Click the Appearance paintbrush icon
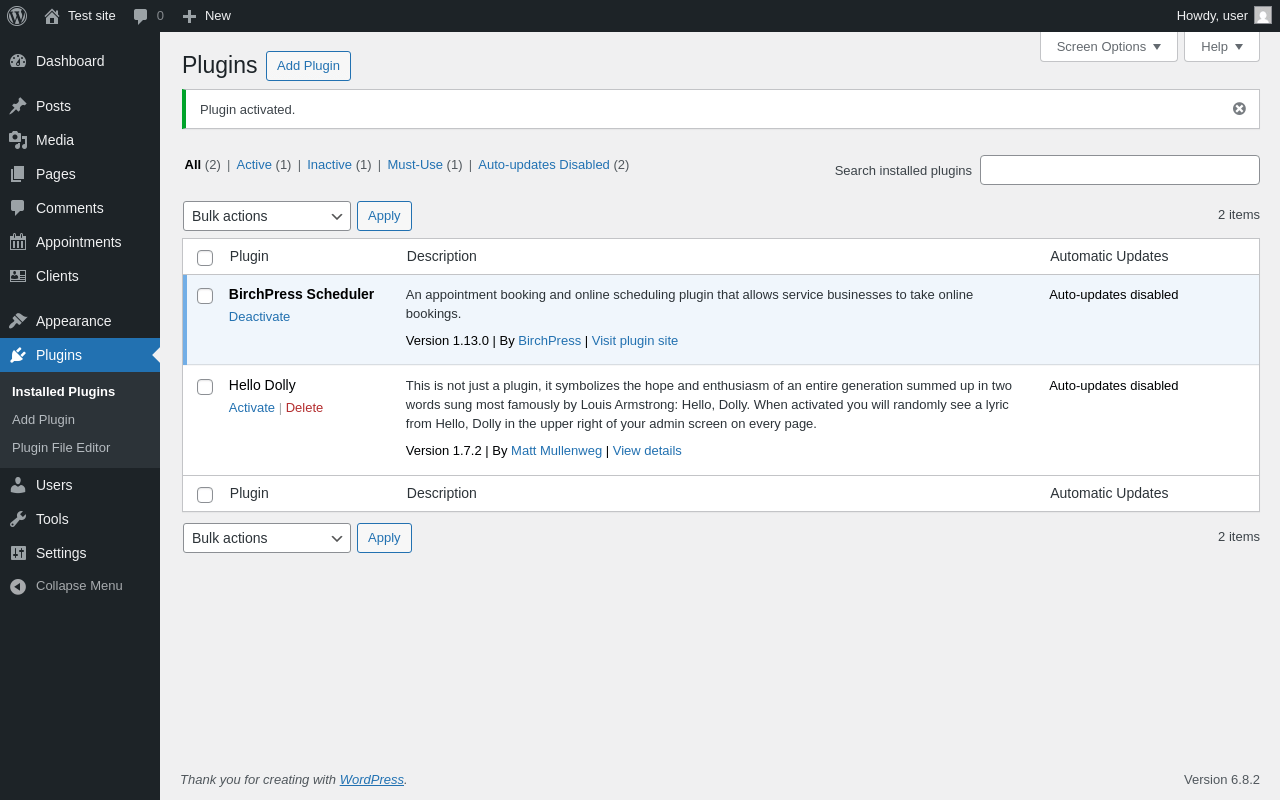The height and width of the screenshot is (800, 1280). pos(18,321)
